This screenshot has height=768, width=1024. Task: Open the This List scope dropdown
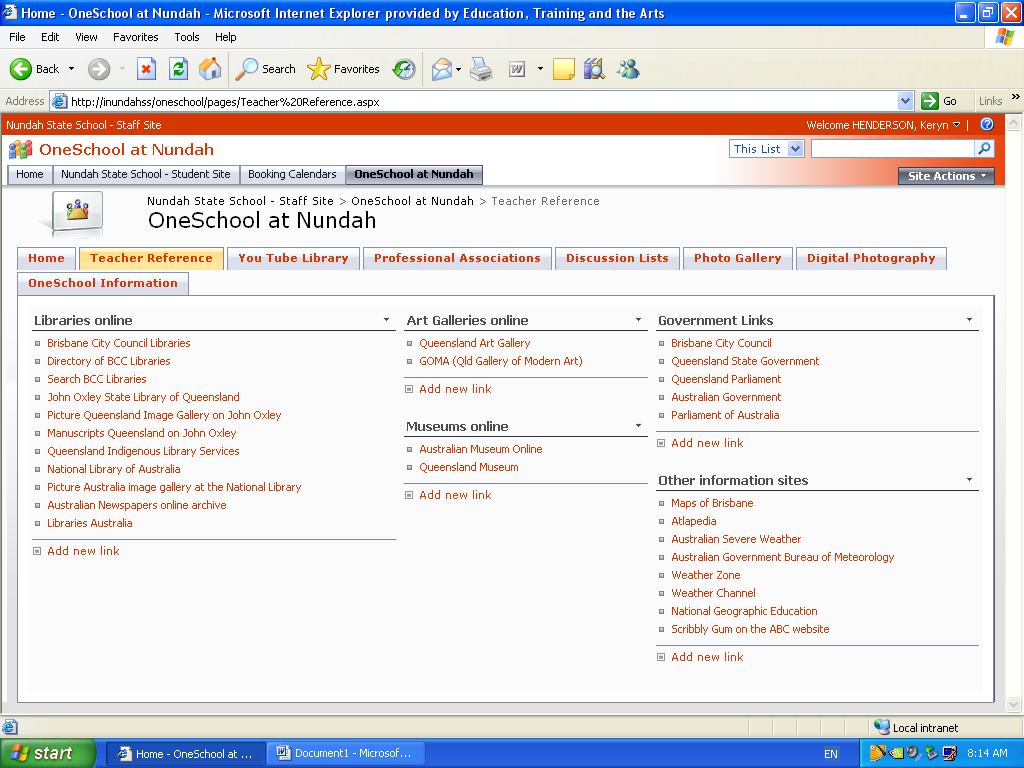(795, 149)
